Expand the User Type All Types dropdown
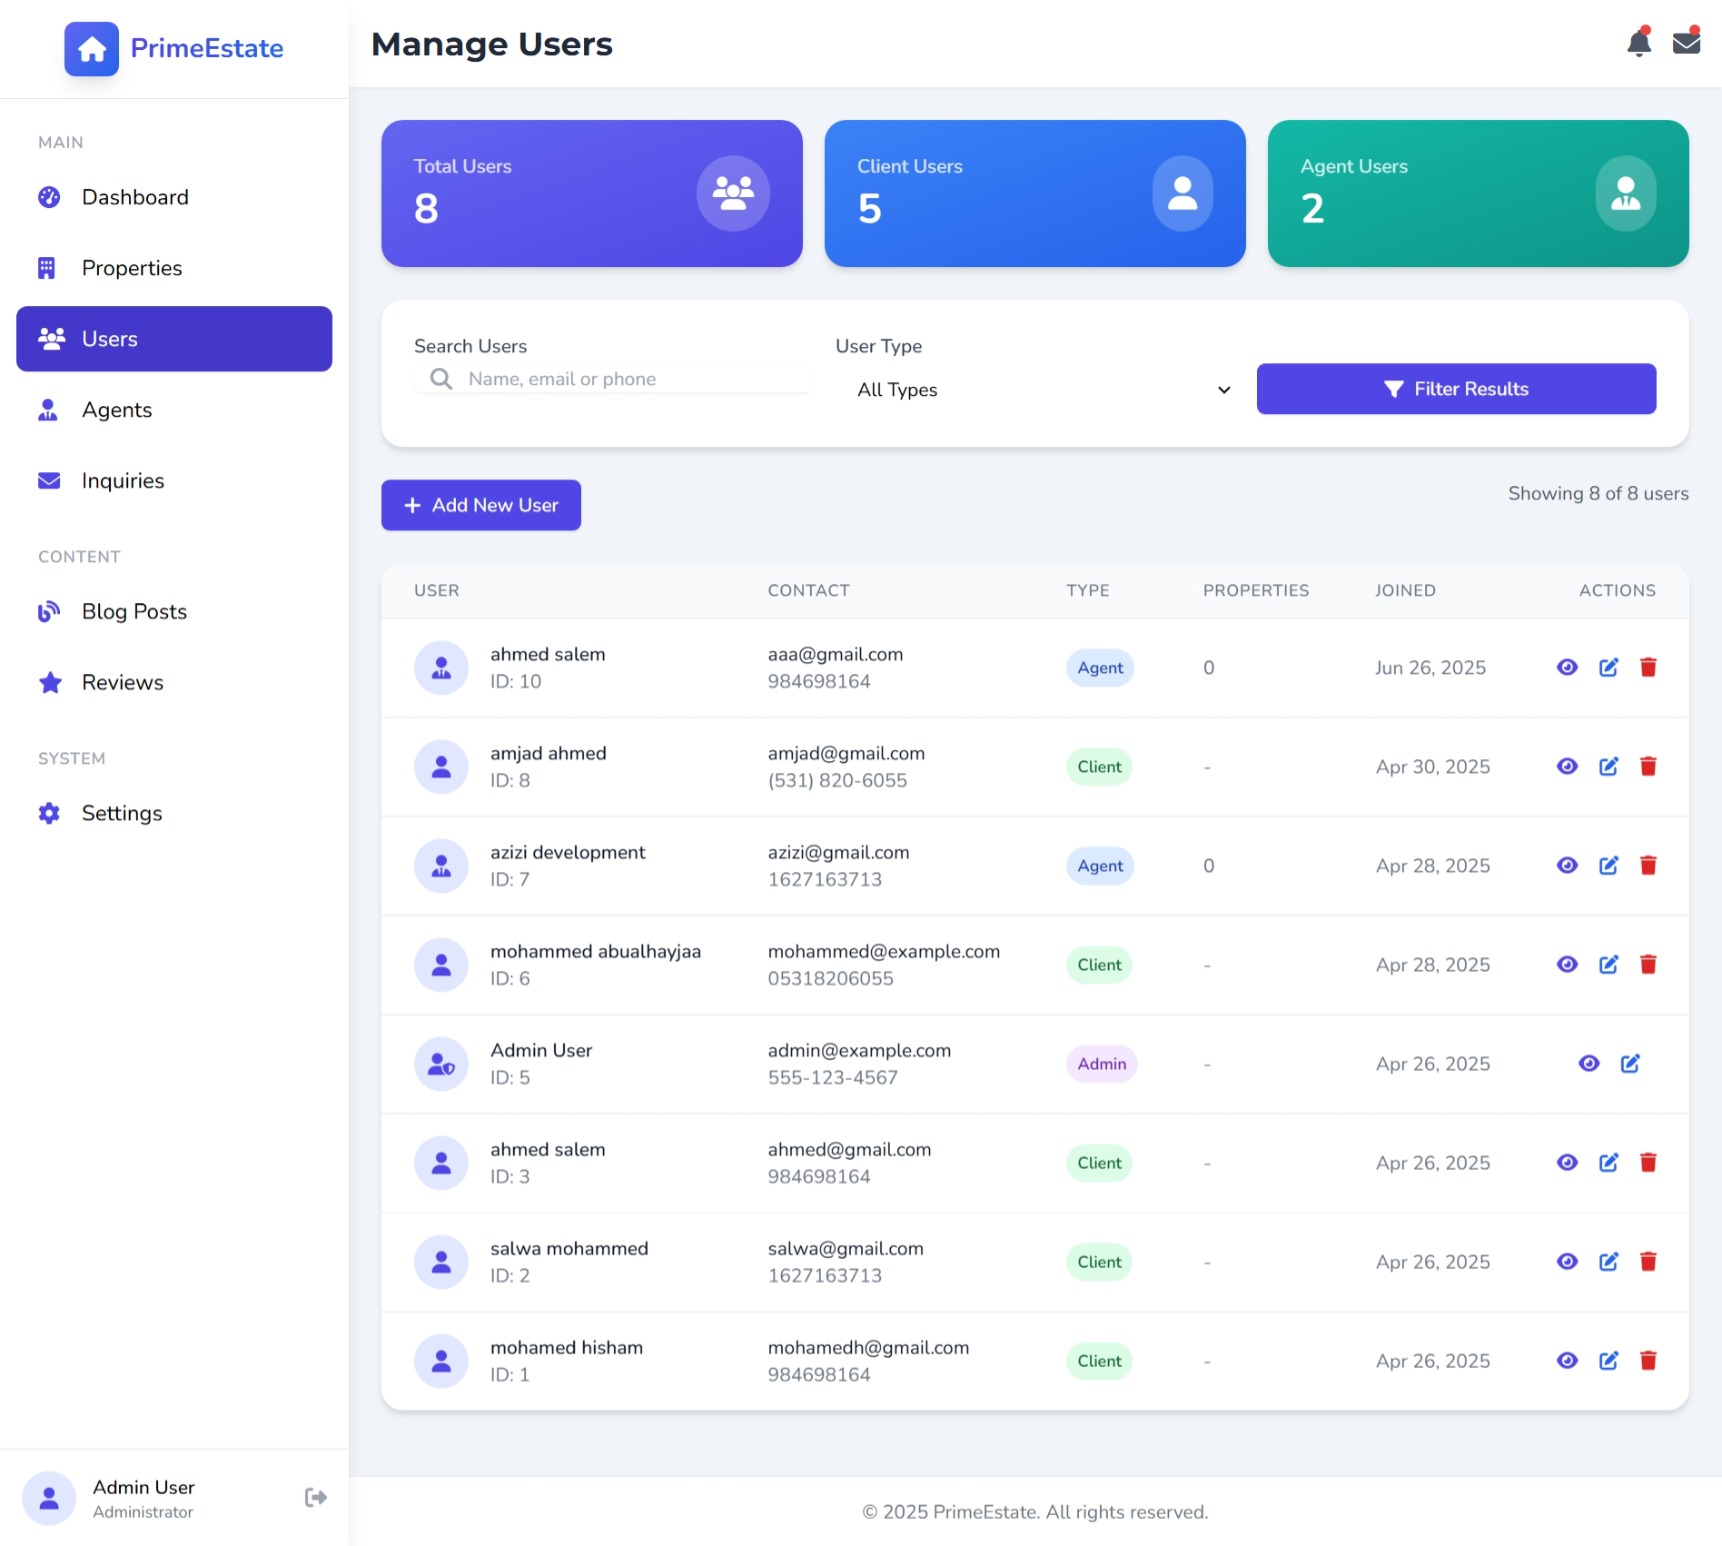This screenshot has height=1546, width=1722. click(1043, 390)
